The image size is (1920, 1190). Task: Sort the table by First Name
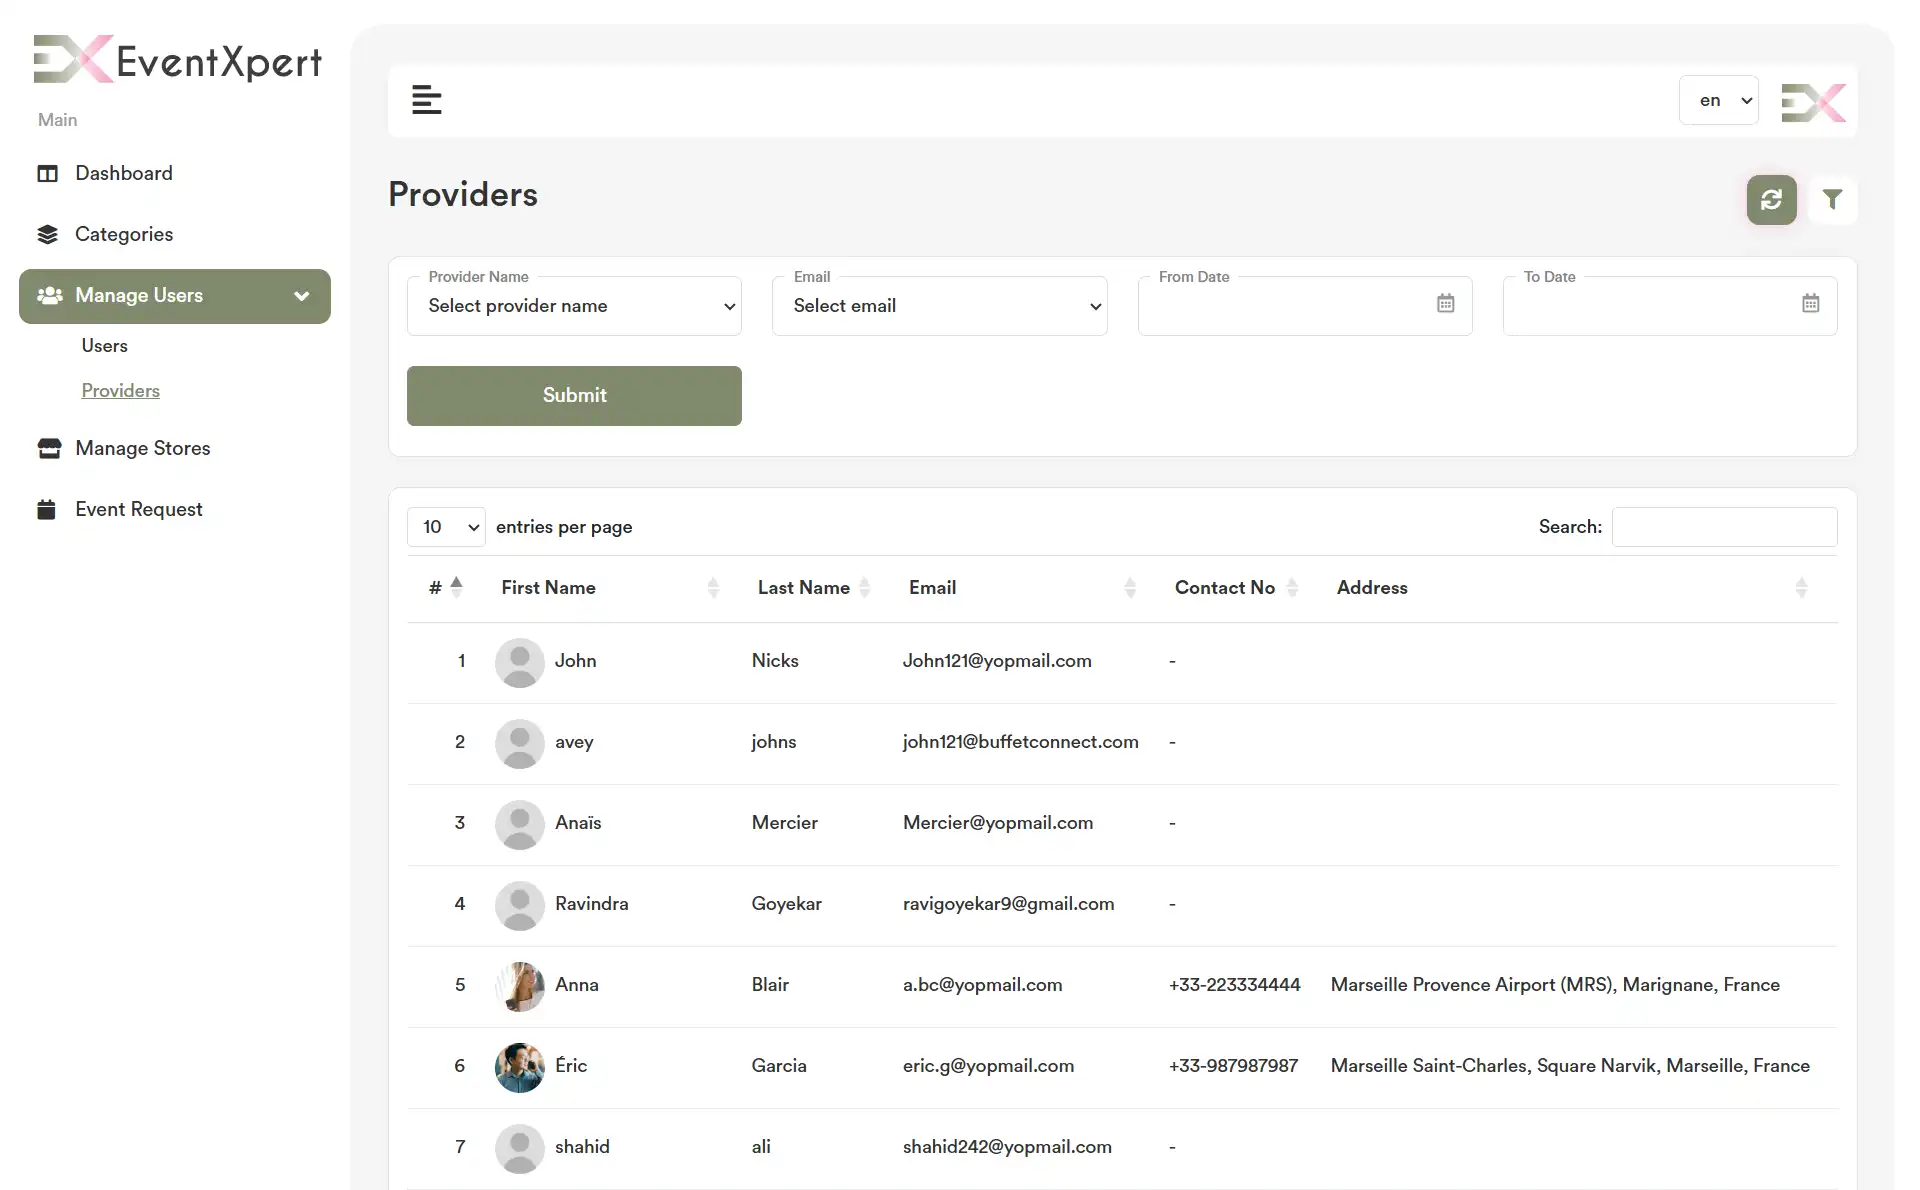point(712,588)
